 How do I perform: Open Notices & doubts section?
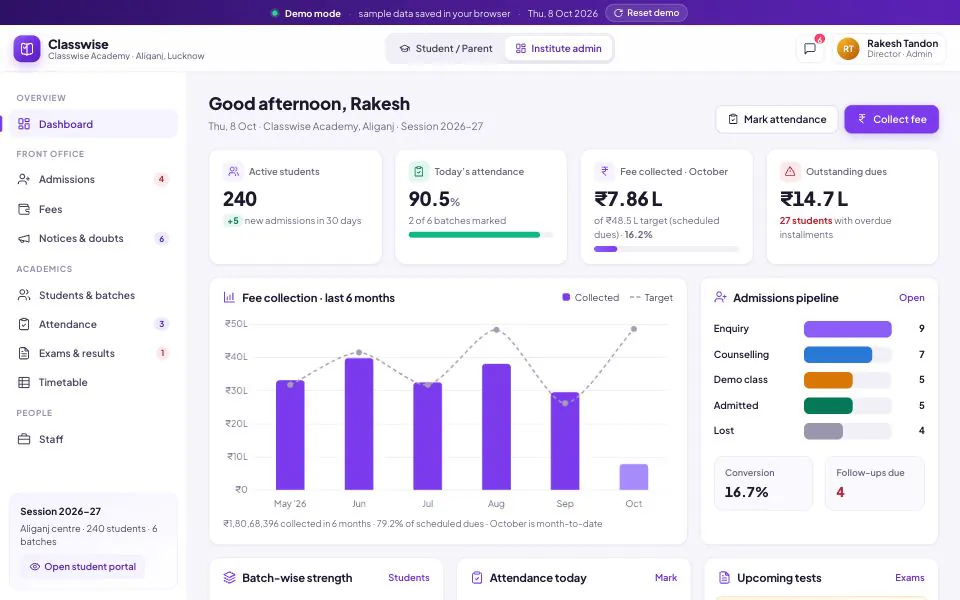click(93, 239)
